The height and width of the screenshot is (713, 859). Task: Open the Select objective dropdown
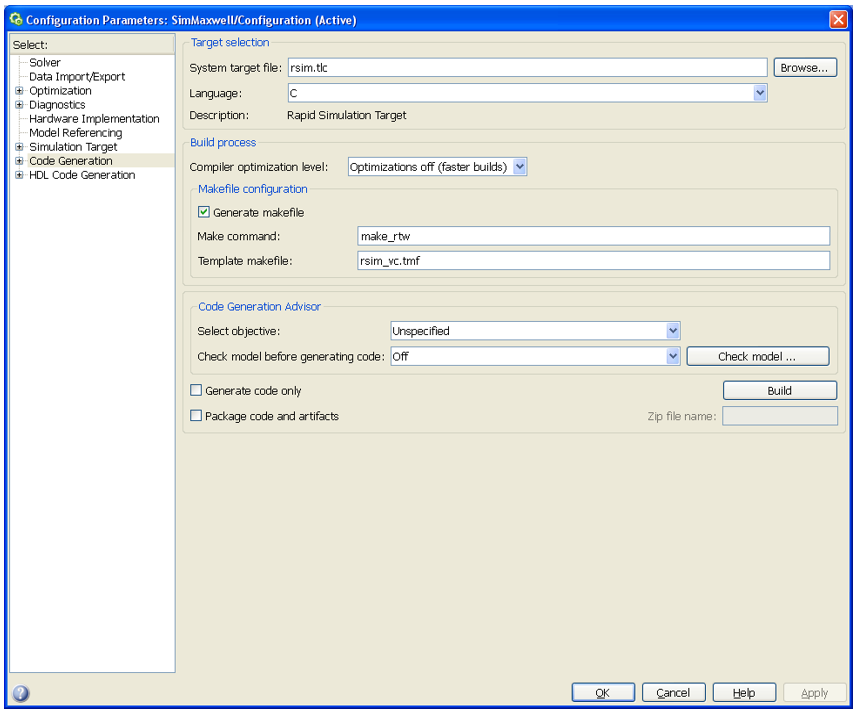tap(673, 330)
